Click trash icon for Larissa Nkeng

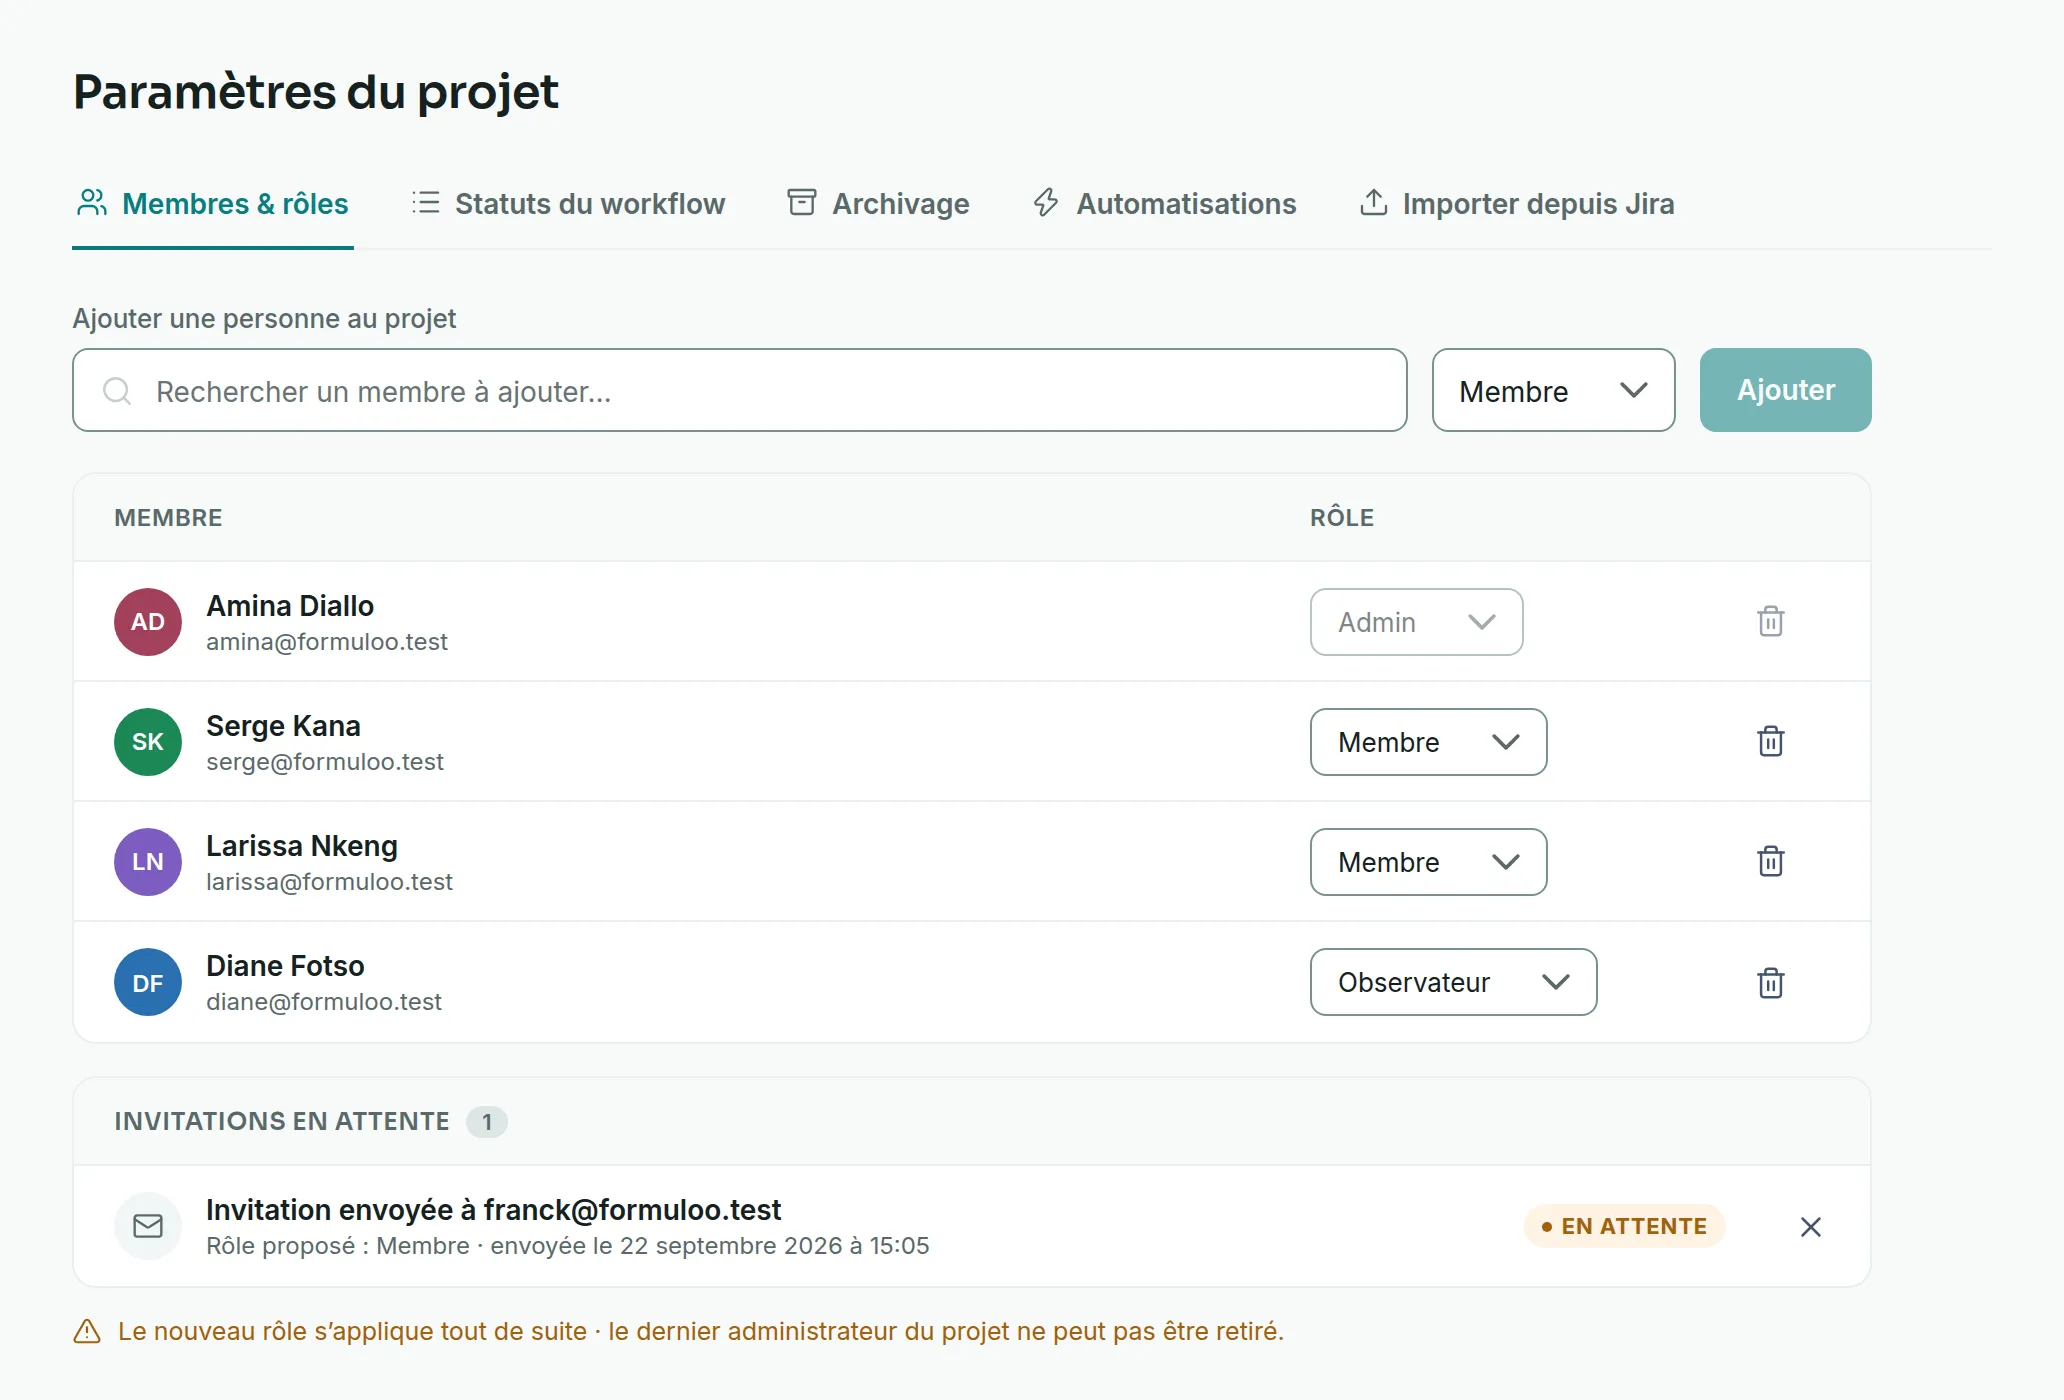[x=1770, y=861]
